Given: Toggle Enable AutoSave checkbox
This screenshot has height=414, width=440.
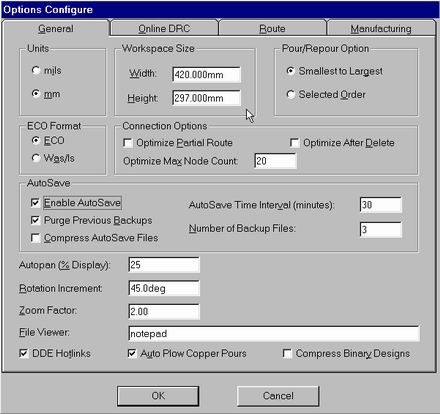Looking at the screenshot, I should pos(35,202).
